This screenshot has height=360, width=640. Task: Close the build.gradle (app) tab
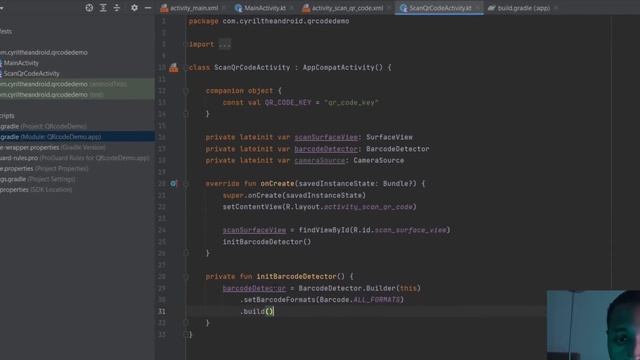(x=556, y=8)
